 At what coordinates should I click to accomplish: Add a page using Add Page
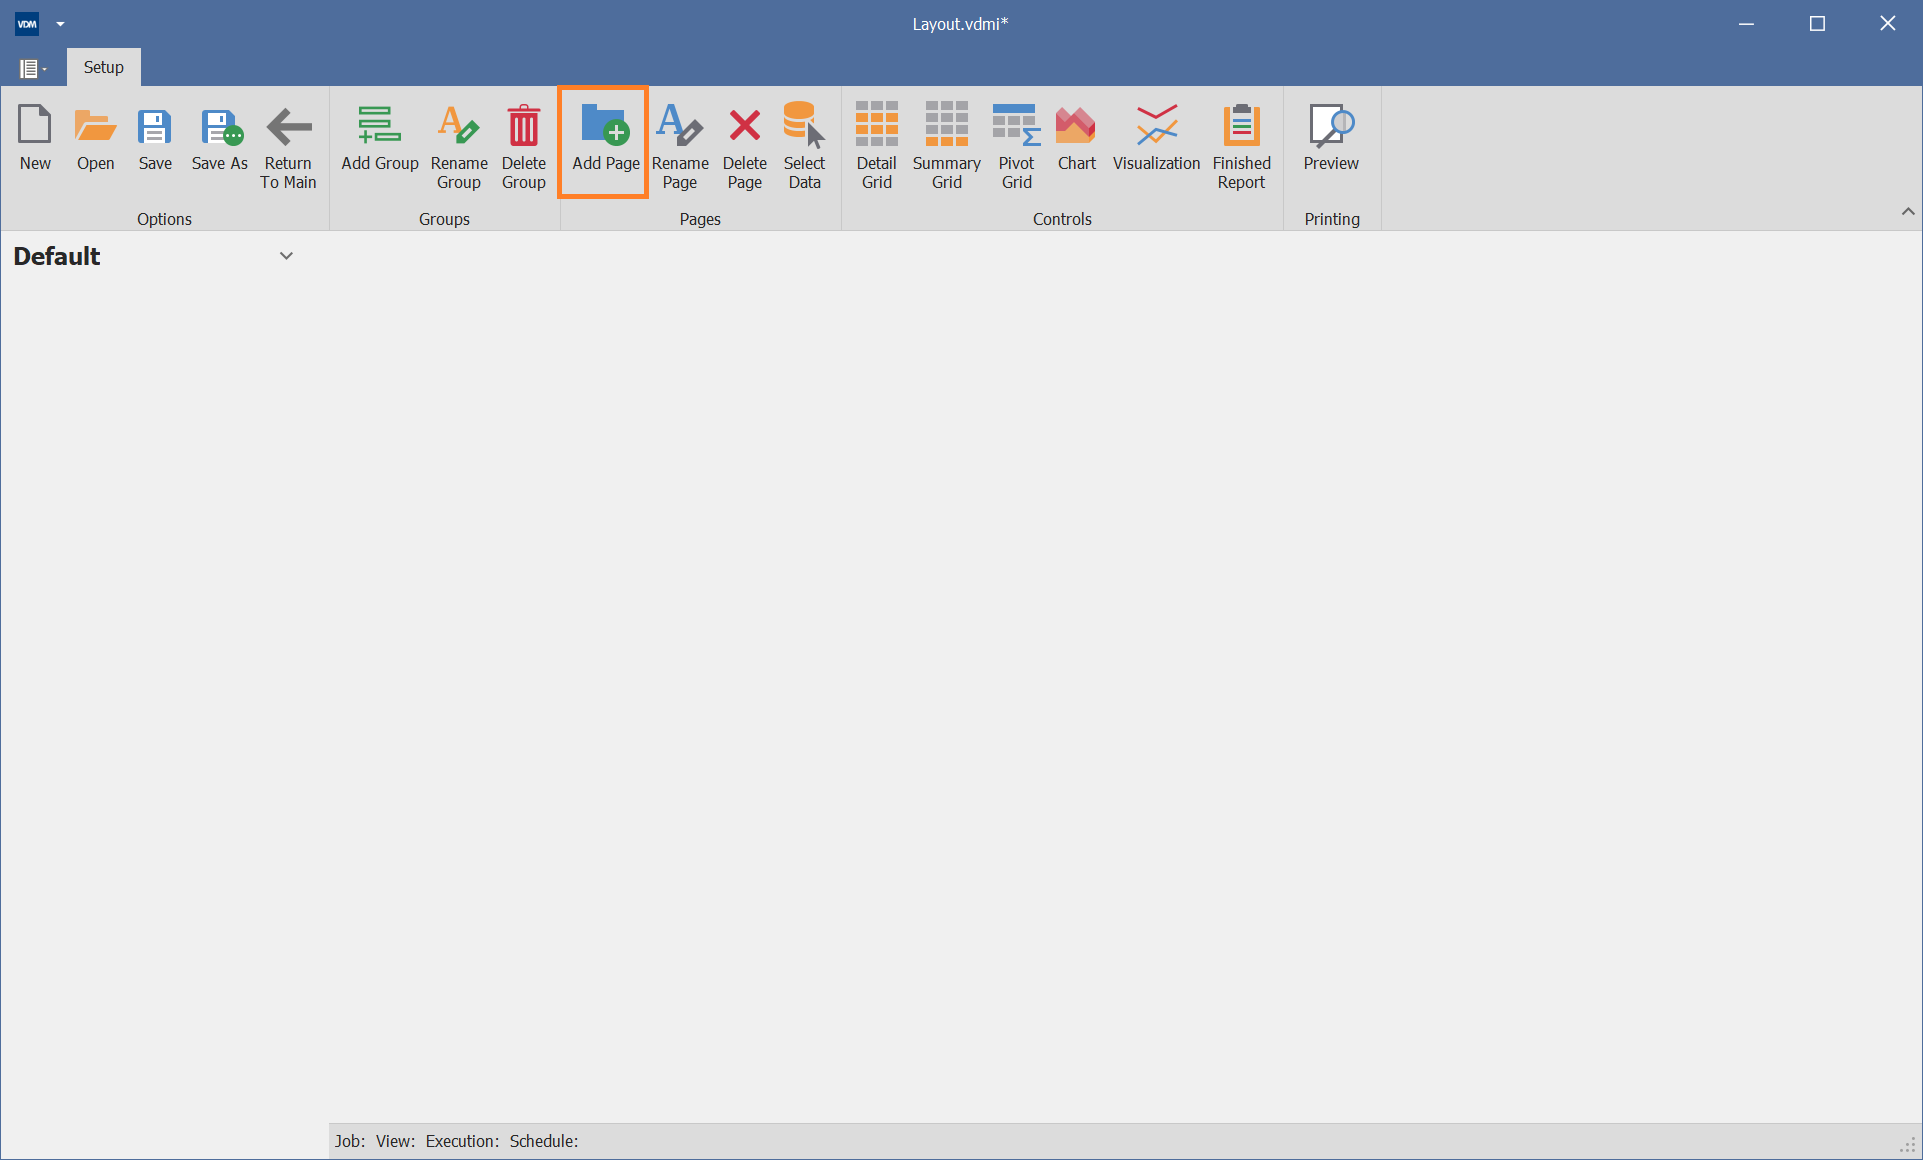(x=605, y=140)
